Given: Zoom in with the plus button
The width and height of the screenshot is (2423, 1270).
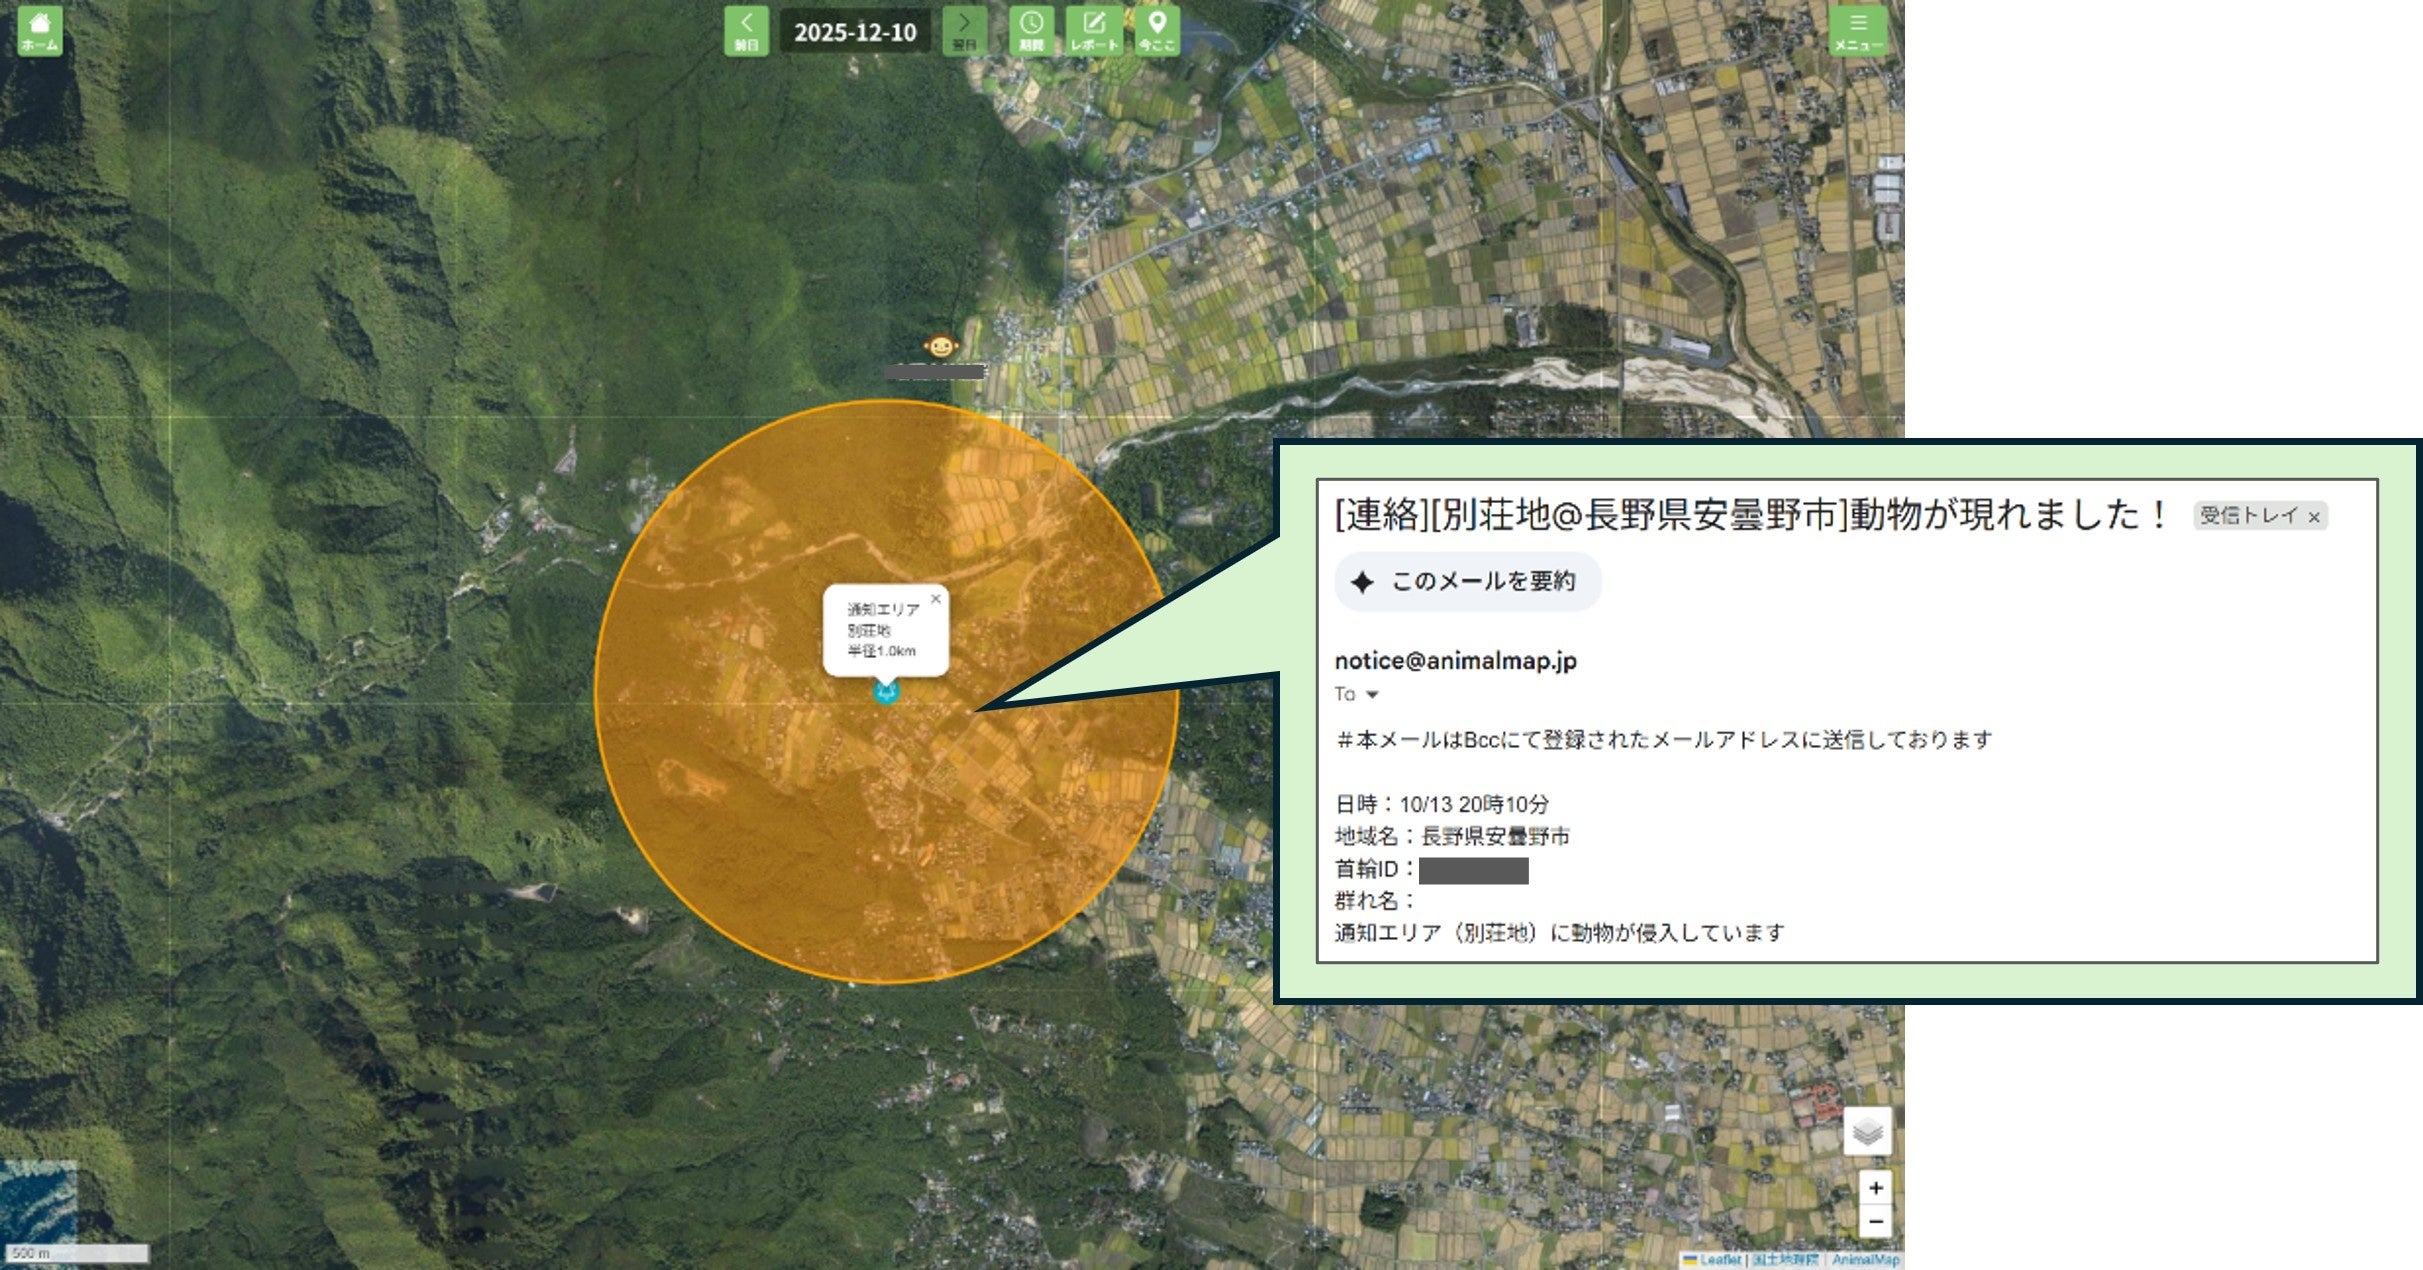Looking at the screenshot, I should tap(1875, 1188).
